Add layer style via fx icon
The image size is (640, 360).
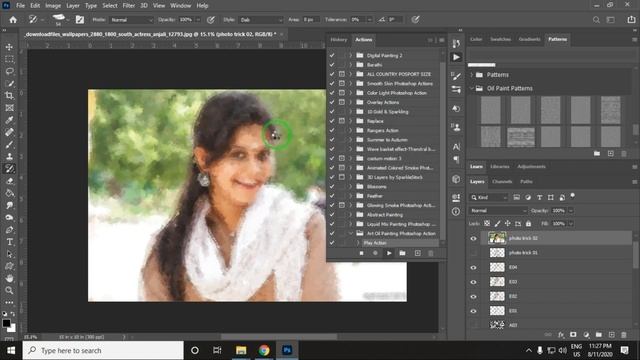pos(561,335)
